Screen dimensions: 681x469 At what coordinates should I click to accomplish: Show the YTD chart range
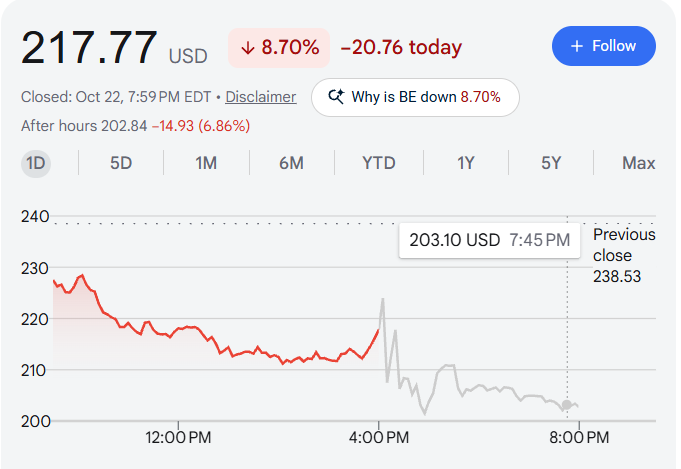coord(379,163)
